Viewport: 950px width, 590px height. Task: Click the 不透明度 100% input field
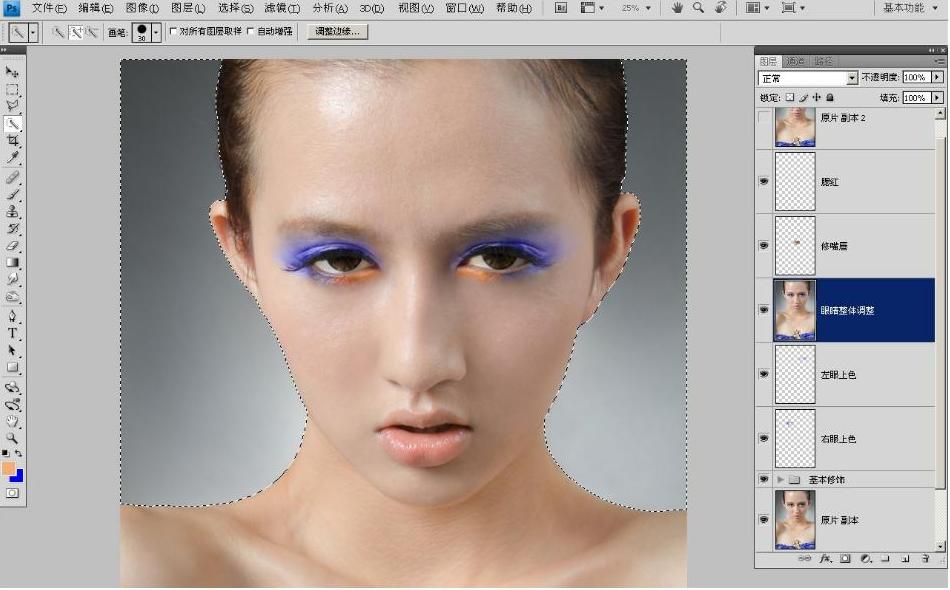[x=917, y=78]
